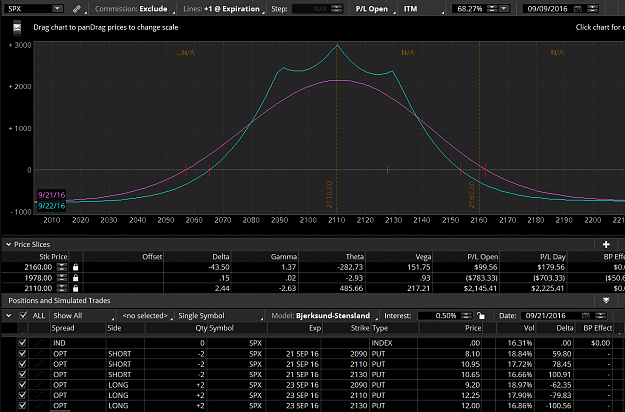Open the Single Symbol dropdown

(x=220, y=316)
